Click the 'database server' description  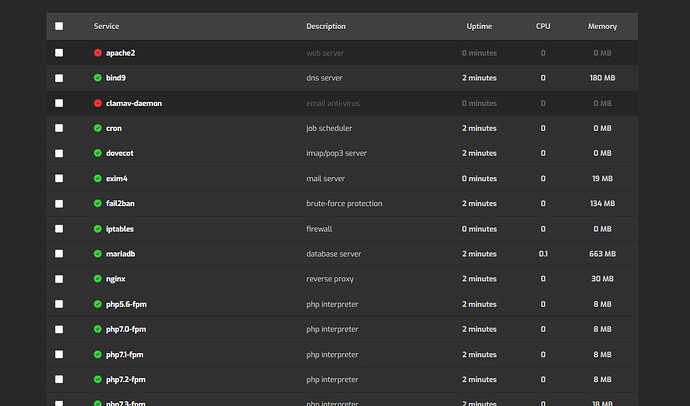click(334, 254)
